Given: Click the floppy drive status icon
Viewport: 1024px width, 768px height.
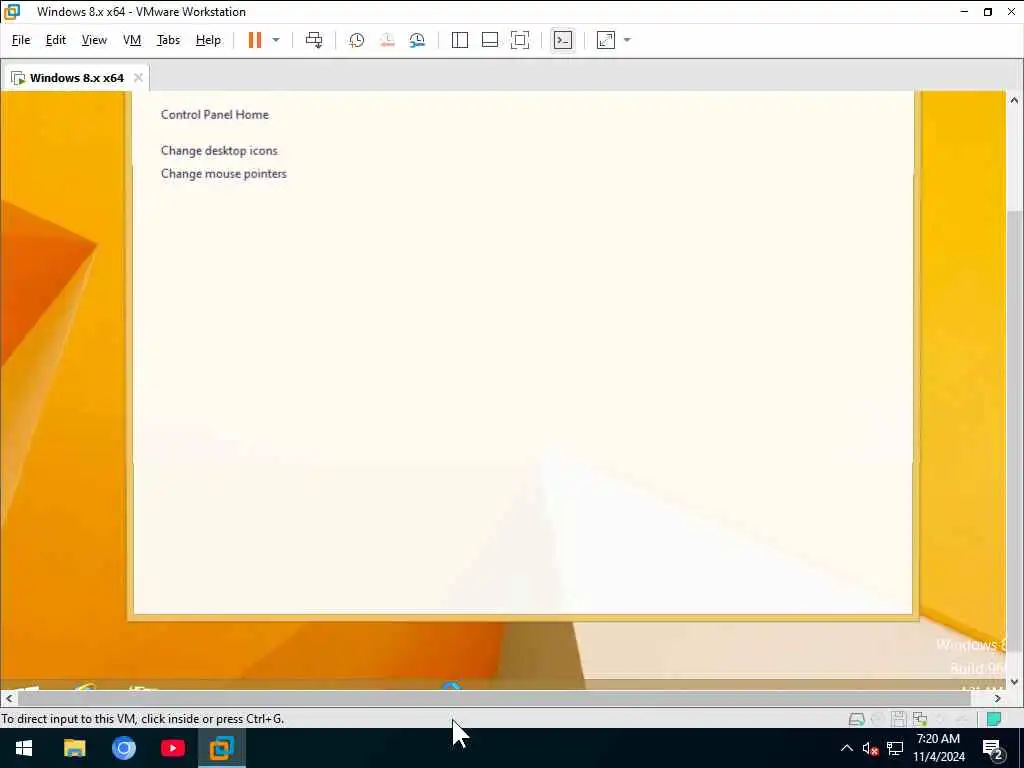Looking at the screenshot, I should [899, 719].
